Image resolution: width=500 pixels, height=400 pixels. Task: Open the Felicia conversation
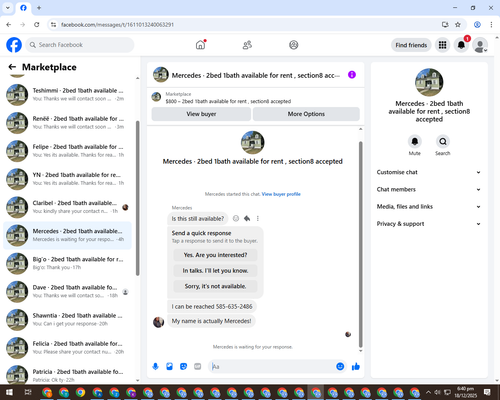[x=67, y=348]
